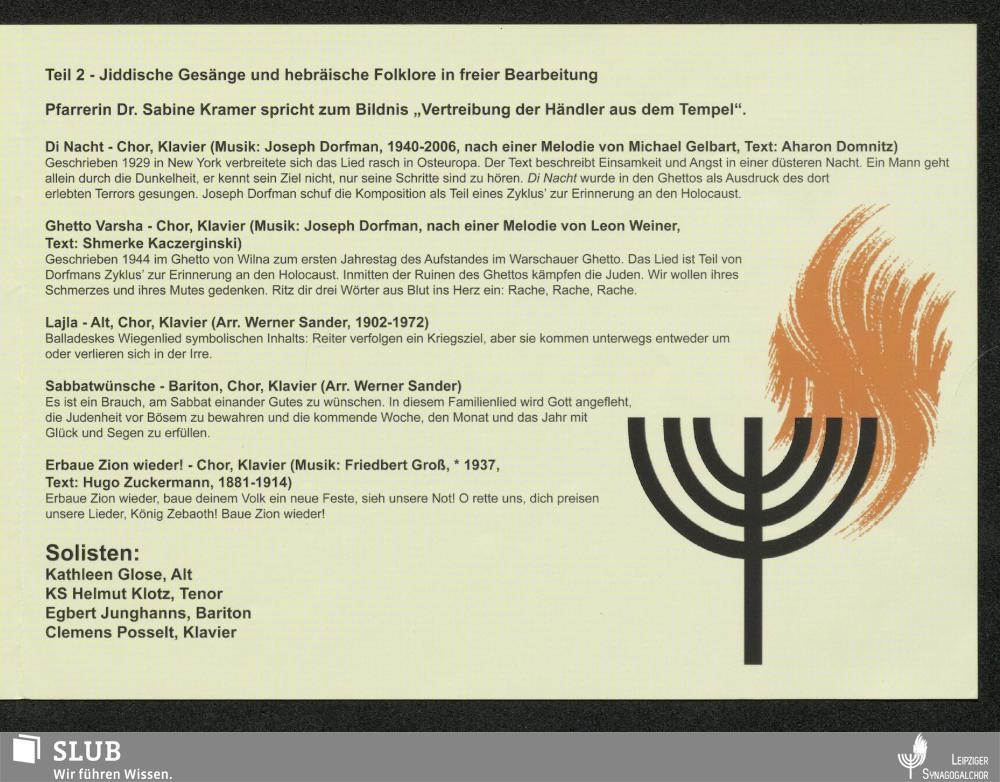Click soloist KS Helmut Klotz, Tenor
This screenshot has height=782, width=1000.
point(134,594)
